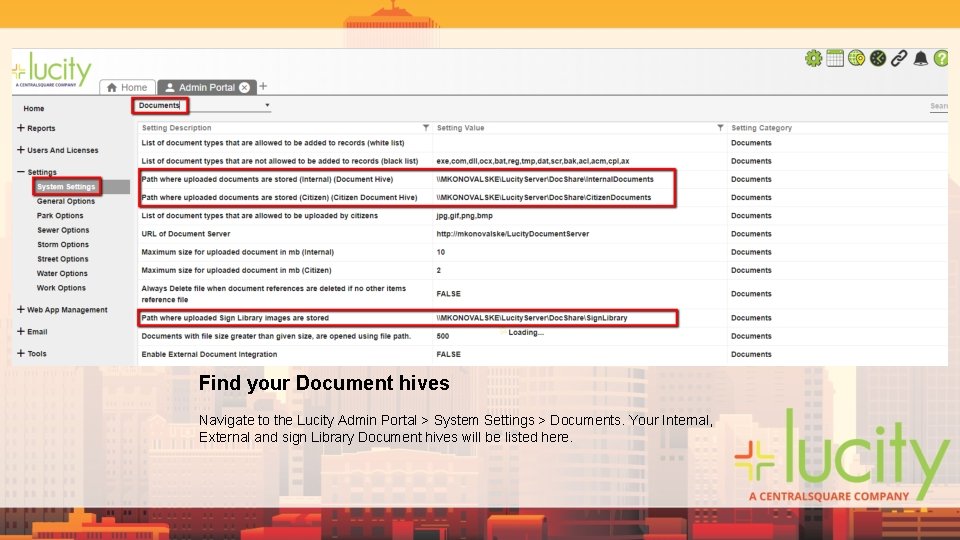Image resolution: width=960 pixels, height=540 pixels.
Task: Select the white list document types row
Action: click(x=542, y=143)
